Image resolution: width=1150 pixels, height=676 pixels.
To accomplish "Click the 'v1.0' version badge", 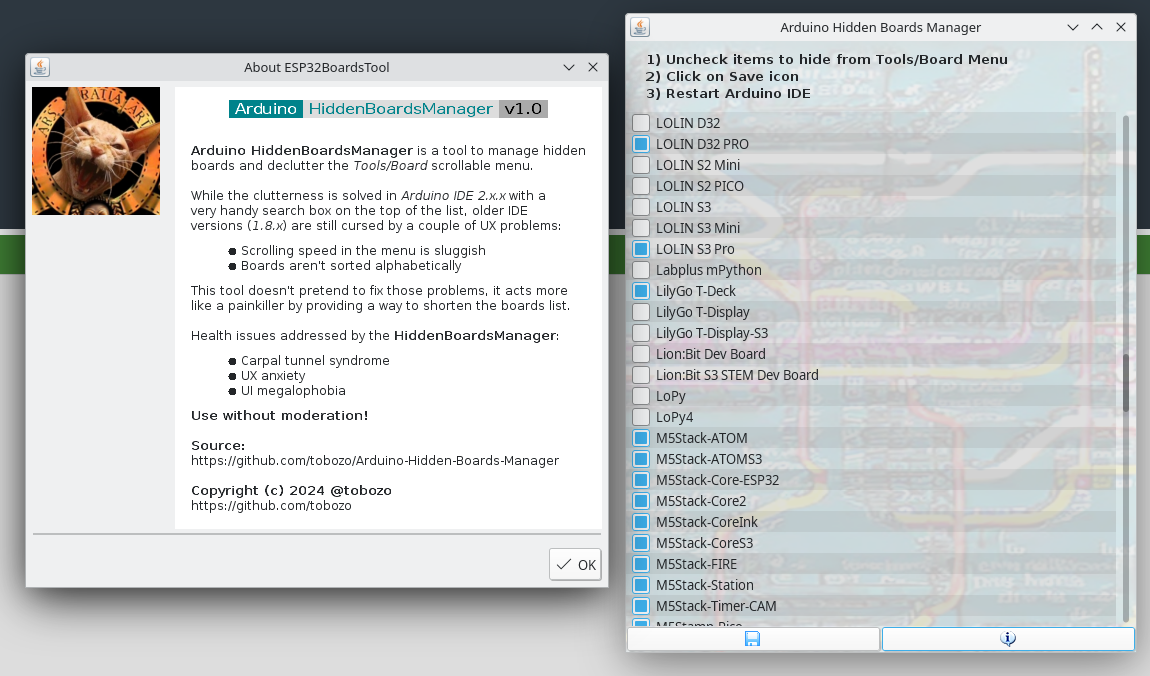I will click(x=523, y=109).
